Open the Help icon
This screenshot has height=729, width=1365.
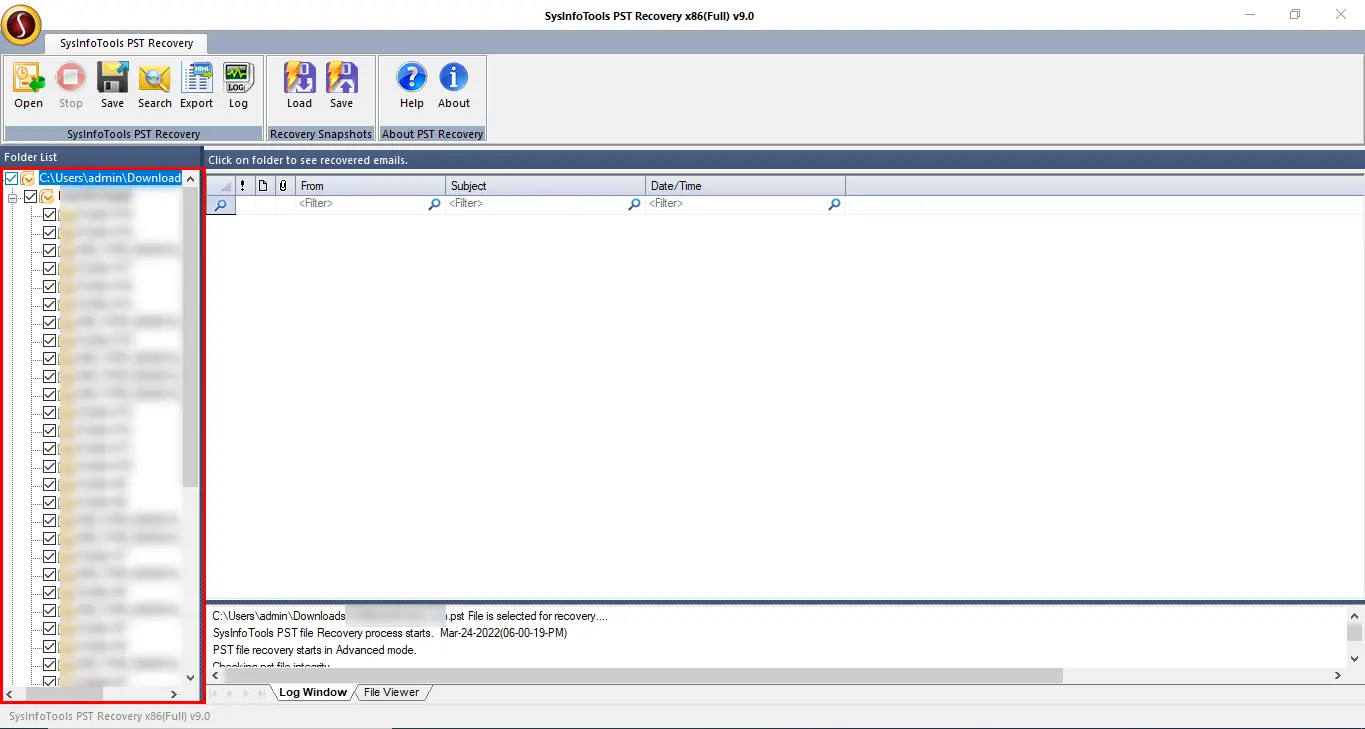point(411,84)
